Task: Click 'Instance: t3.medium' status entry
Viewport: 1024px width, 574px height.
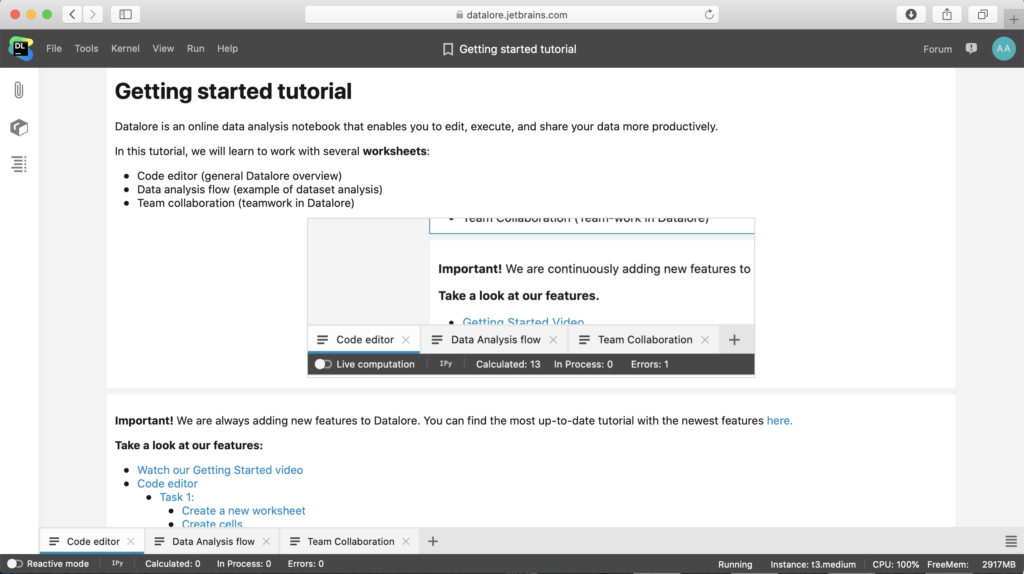Action: pos(812,564)
